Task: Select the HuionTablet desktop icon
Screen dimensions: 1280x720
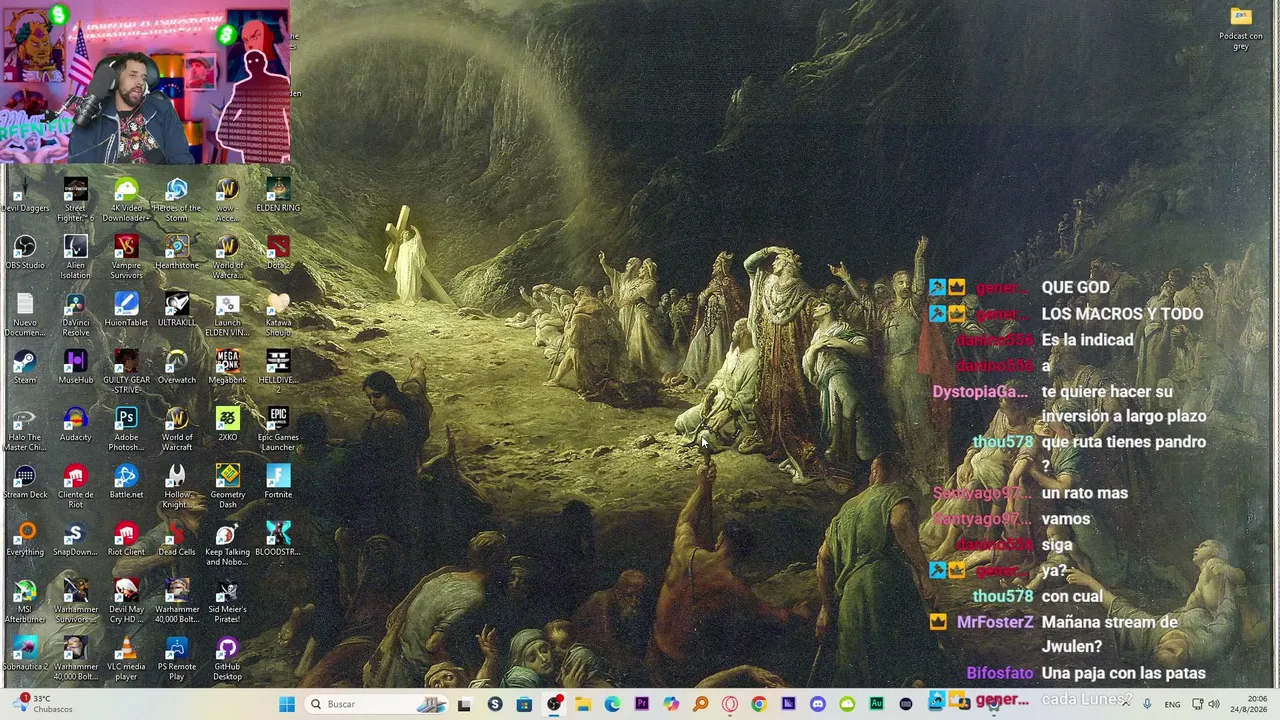Action: [126, 309]
